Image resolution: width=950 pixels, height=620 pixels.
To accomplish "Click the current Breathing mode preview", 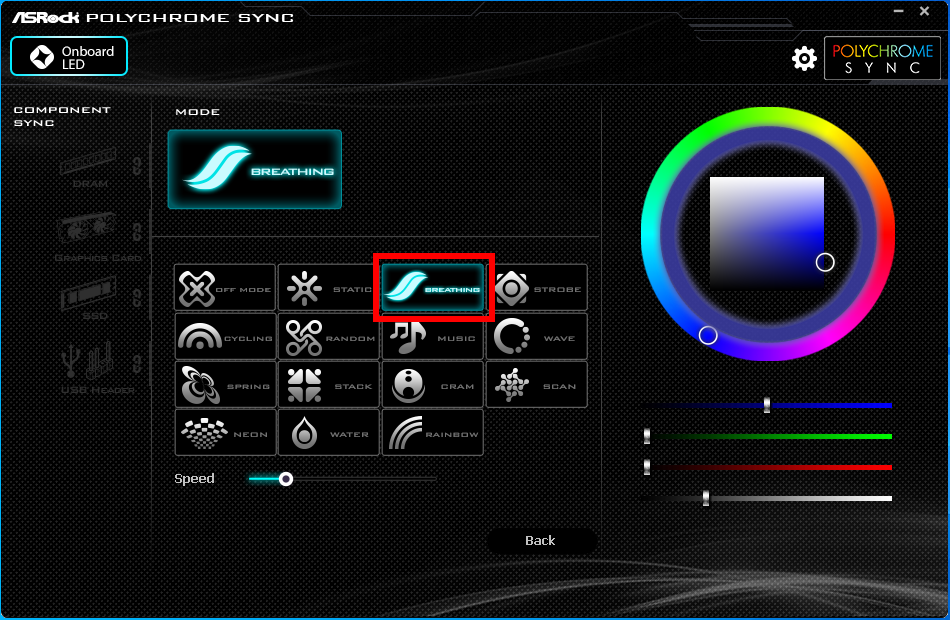I will pyautogui.click(x=254, y=169).
